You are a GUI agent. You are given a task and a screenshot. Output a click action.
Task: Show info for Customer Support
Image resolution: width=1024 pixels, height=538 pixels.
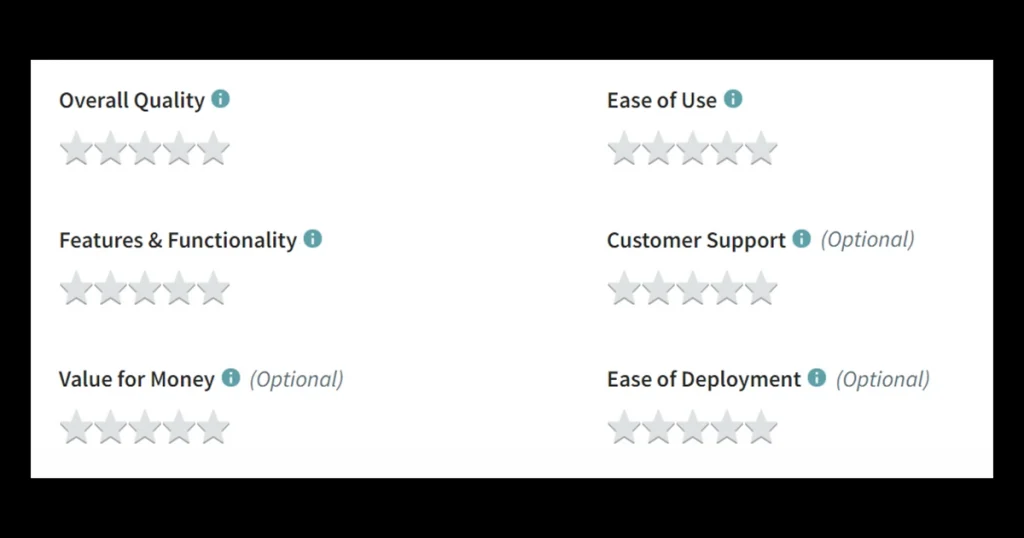tap(801, 239)
